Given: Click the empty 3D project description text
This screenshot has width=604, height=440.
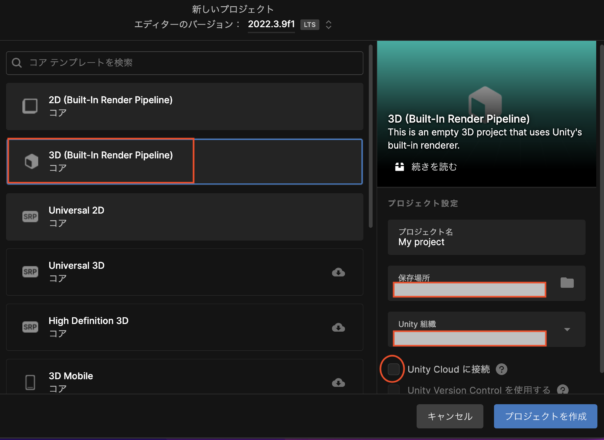Looking at the screenshot, I should 485,139.
